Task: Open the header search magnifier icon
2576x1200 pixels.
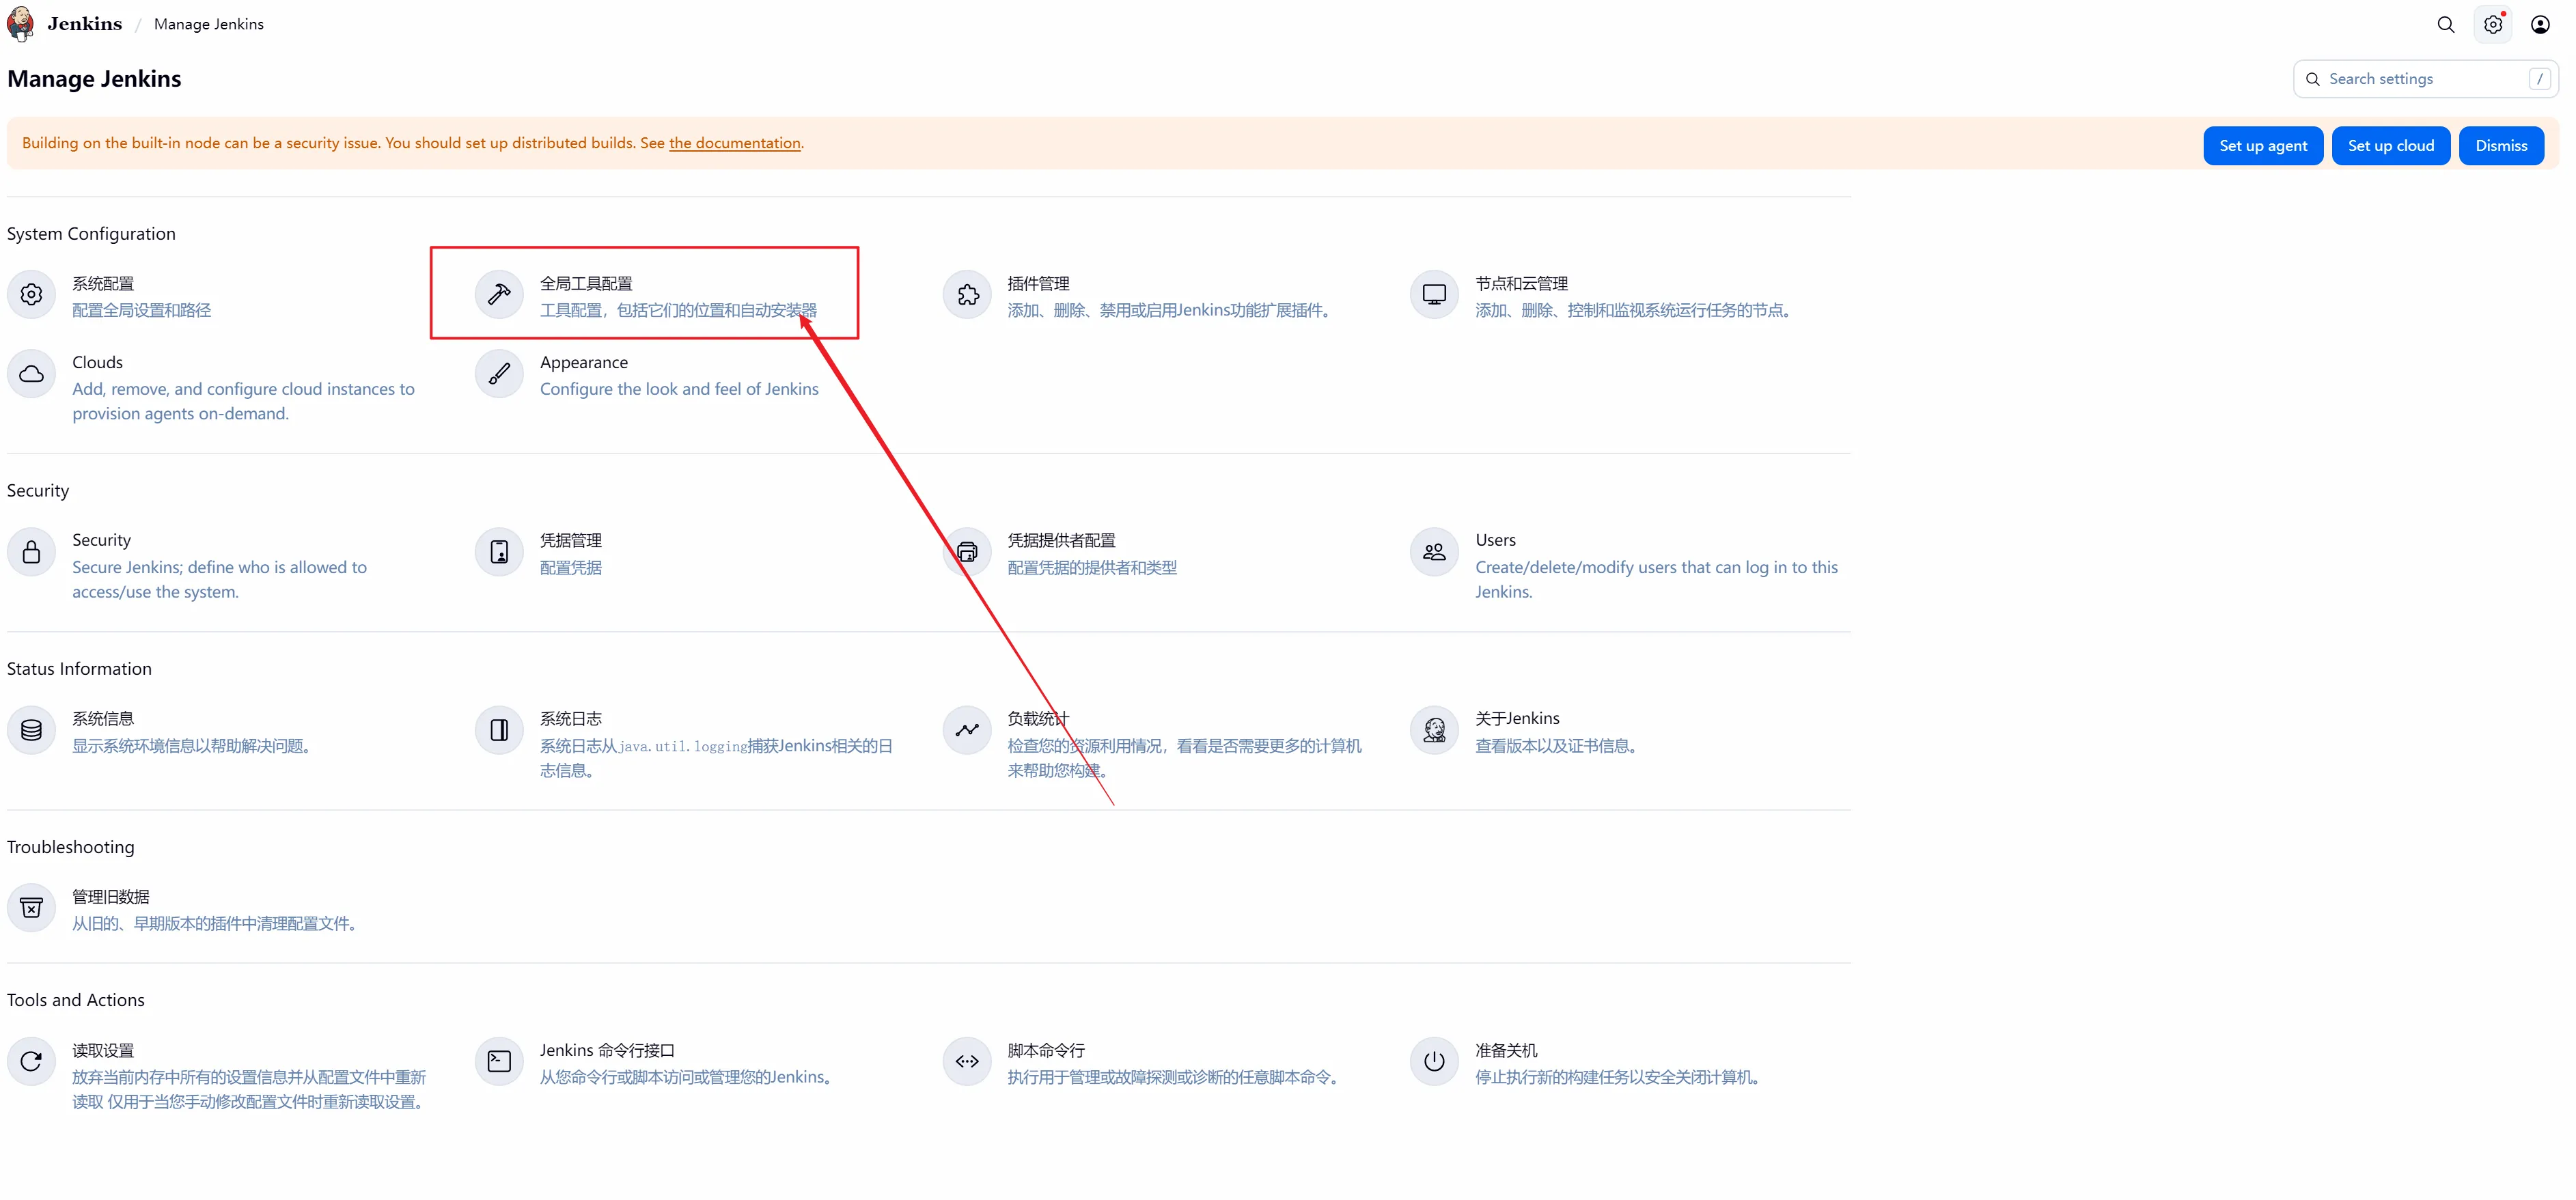Action: pyautogui.click(x=2445, y=24)
